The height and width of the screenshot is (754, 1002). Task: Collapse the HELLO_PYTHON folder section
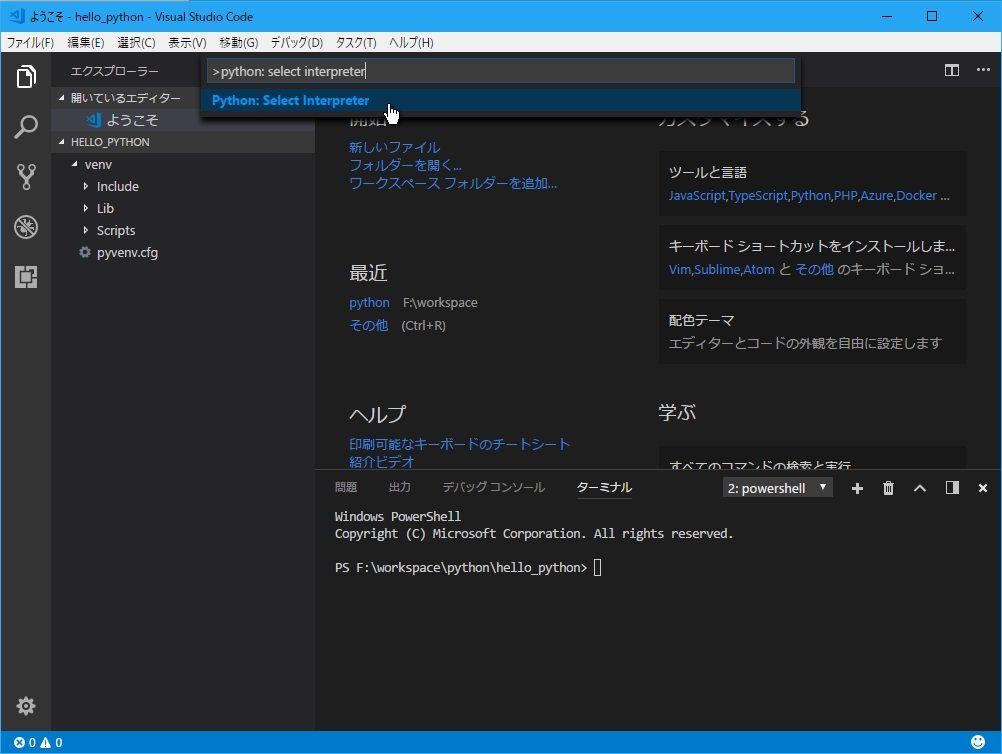point(183,142)
